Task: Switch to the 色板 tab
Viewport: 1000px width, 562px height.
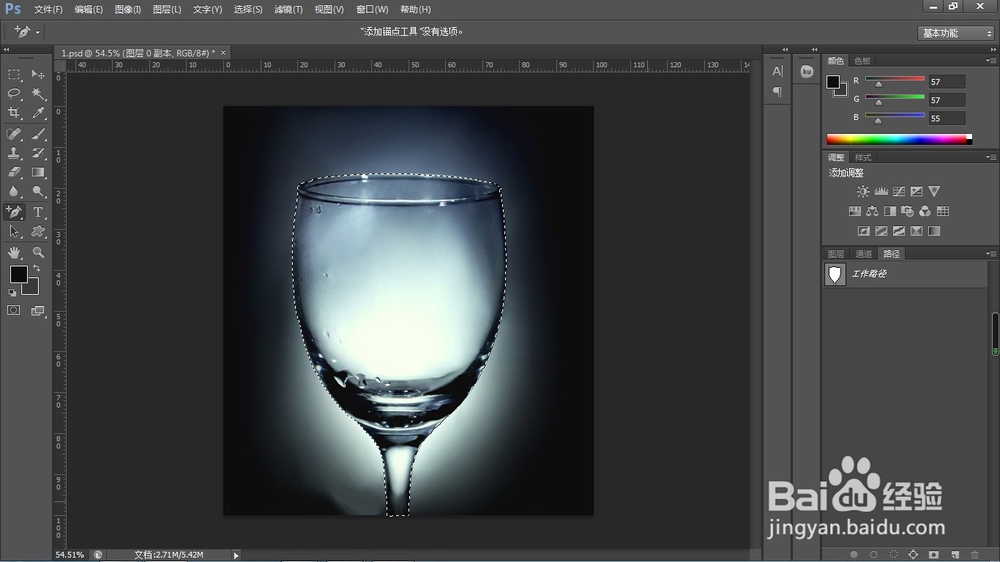Action: (x=862, y=61)
